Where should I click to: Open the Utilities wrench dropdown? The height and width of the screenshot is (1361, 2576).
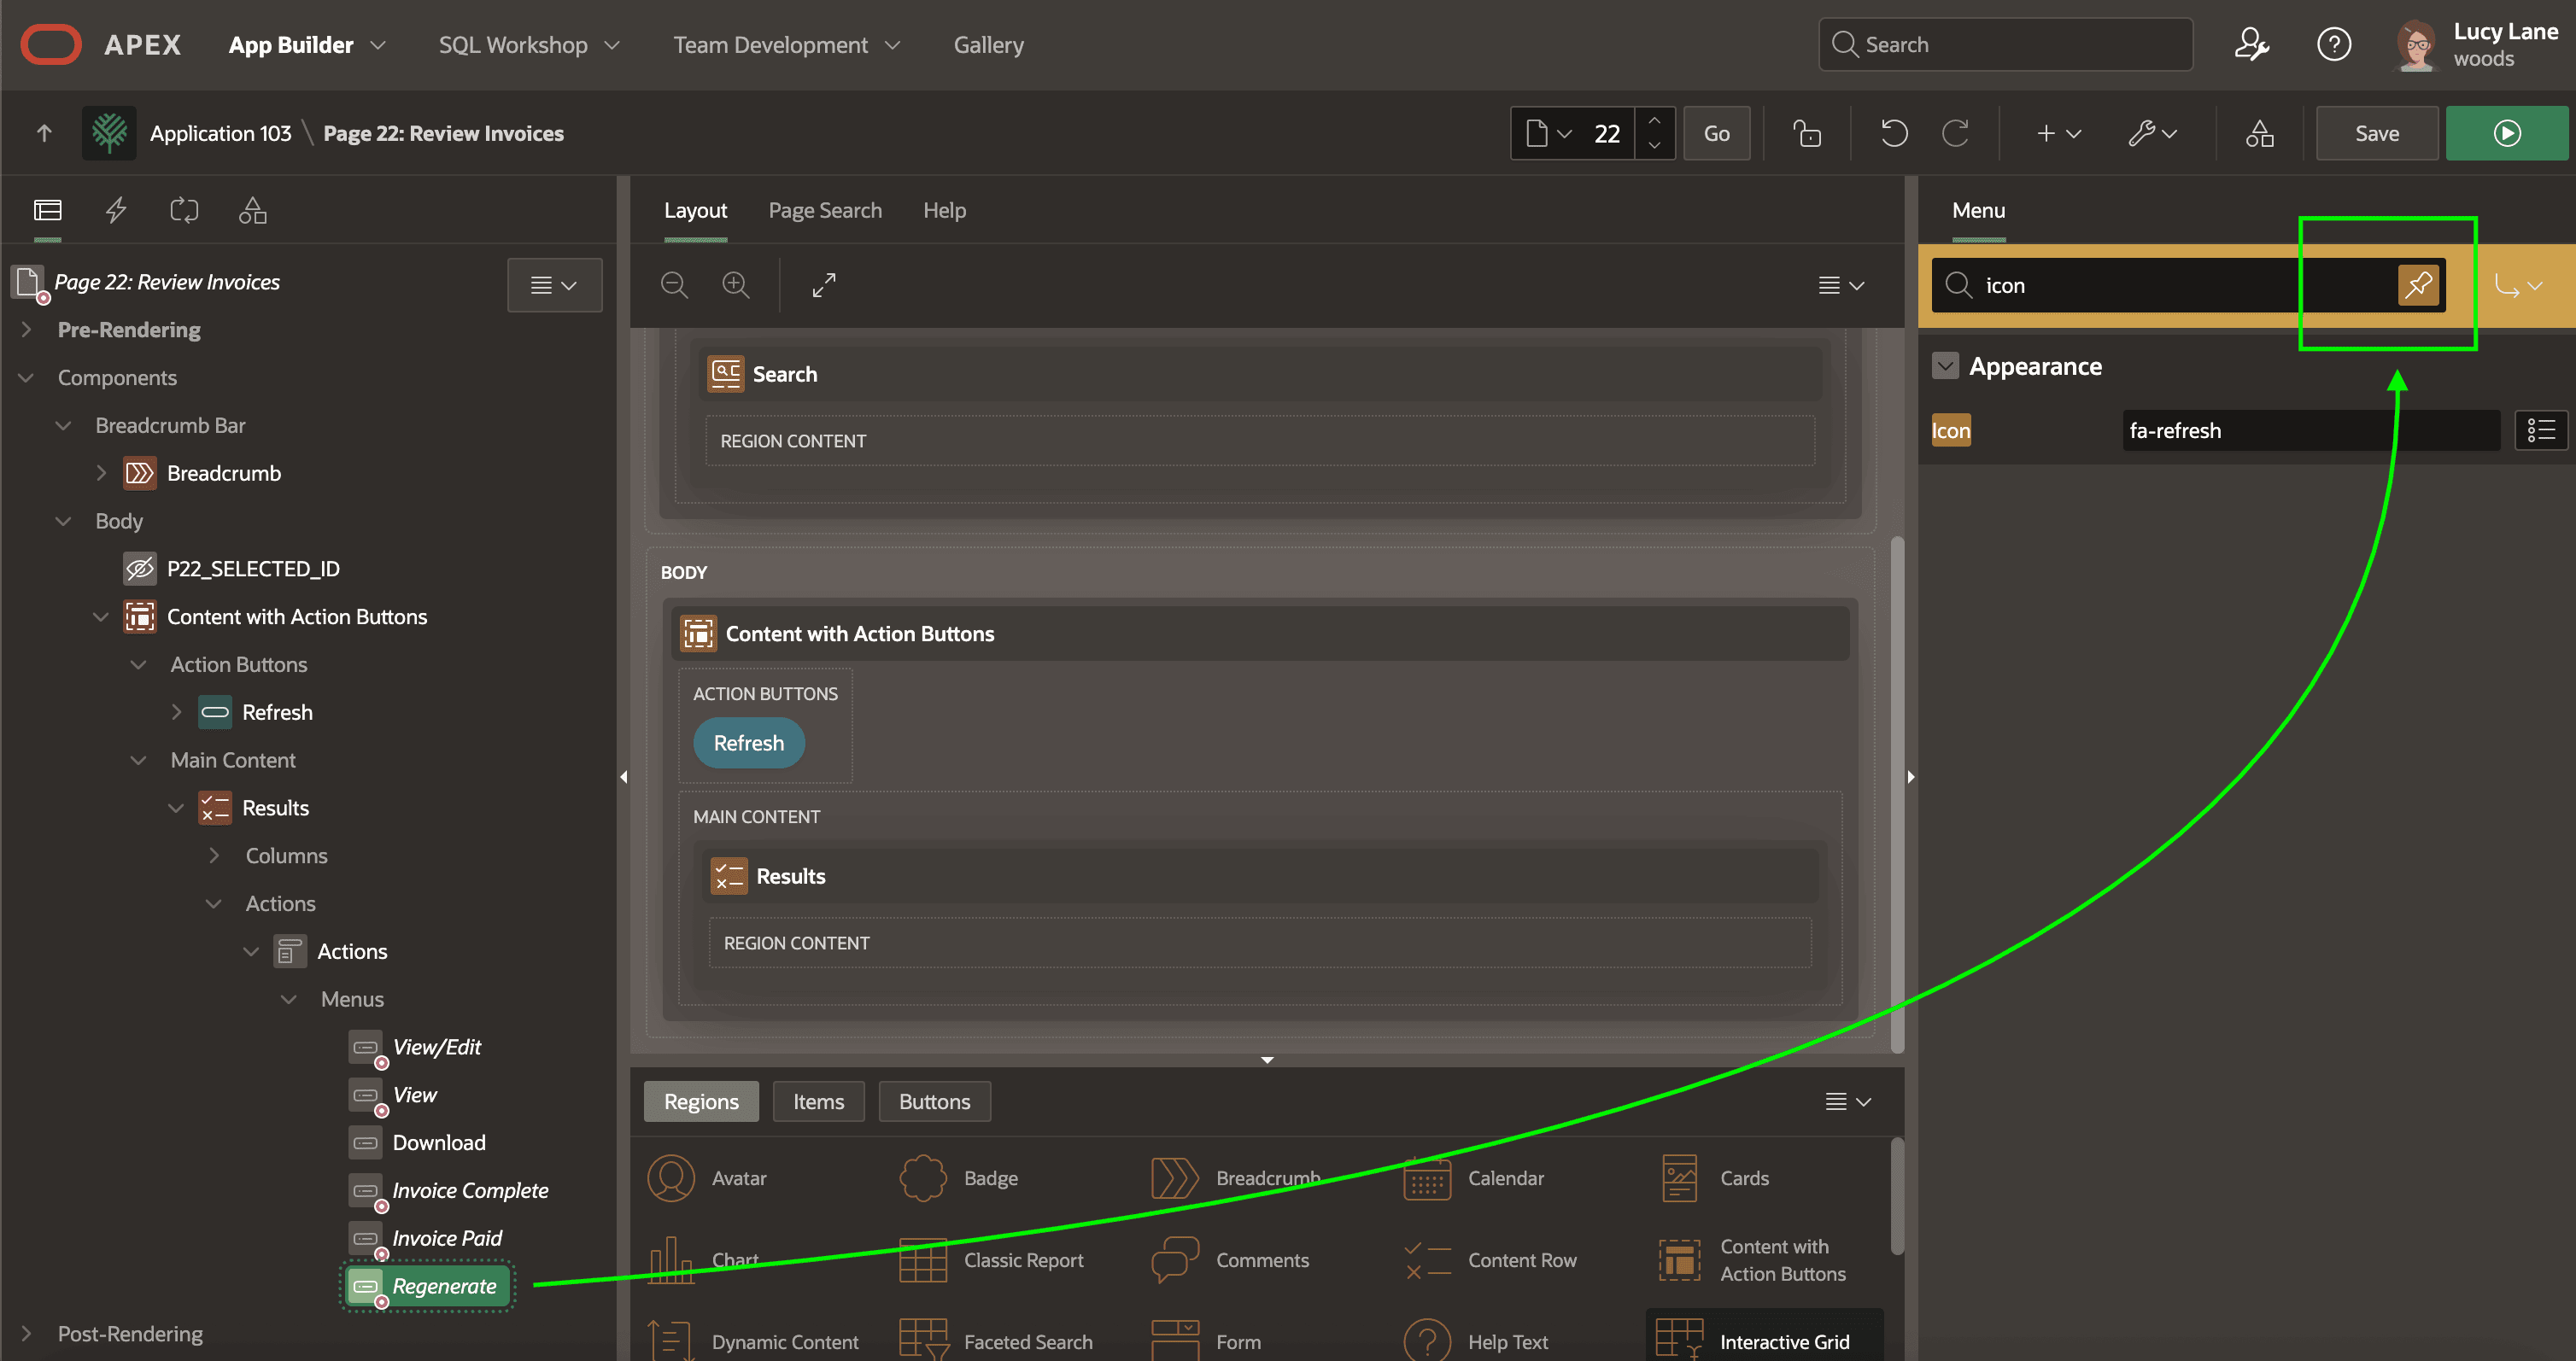point(2152,133)
